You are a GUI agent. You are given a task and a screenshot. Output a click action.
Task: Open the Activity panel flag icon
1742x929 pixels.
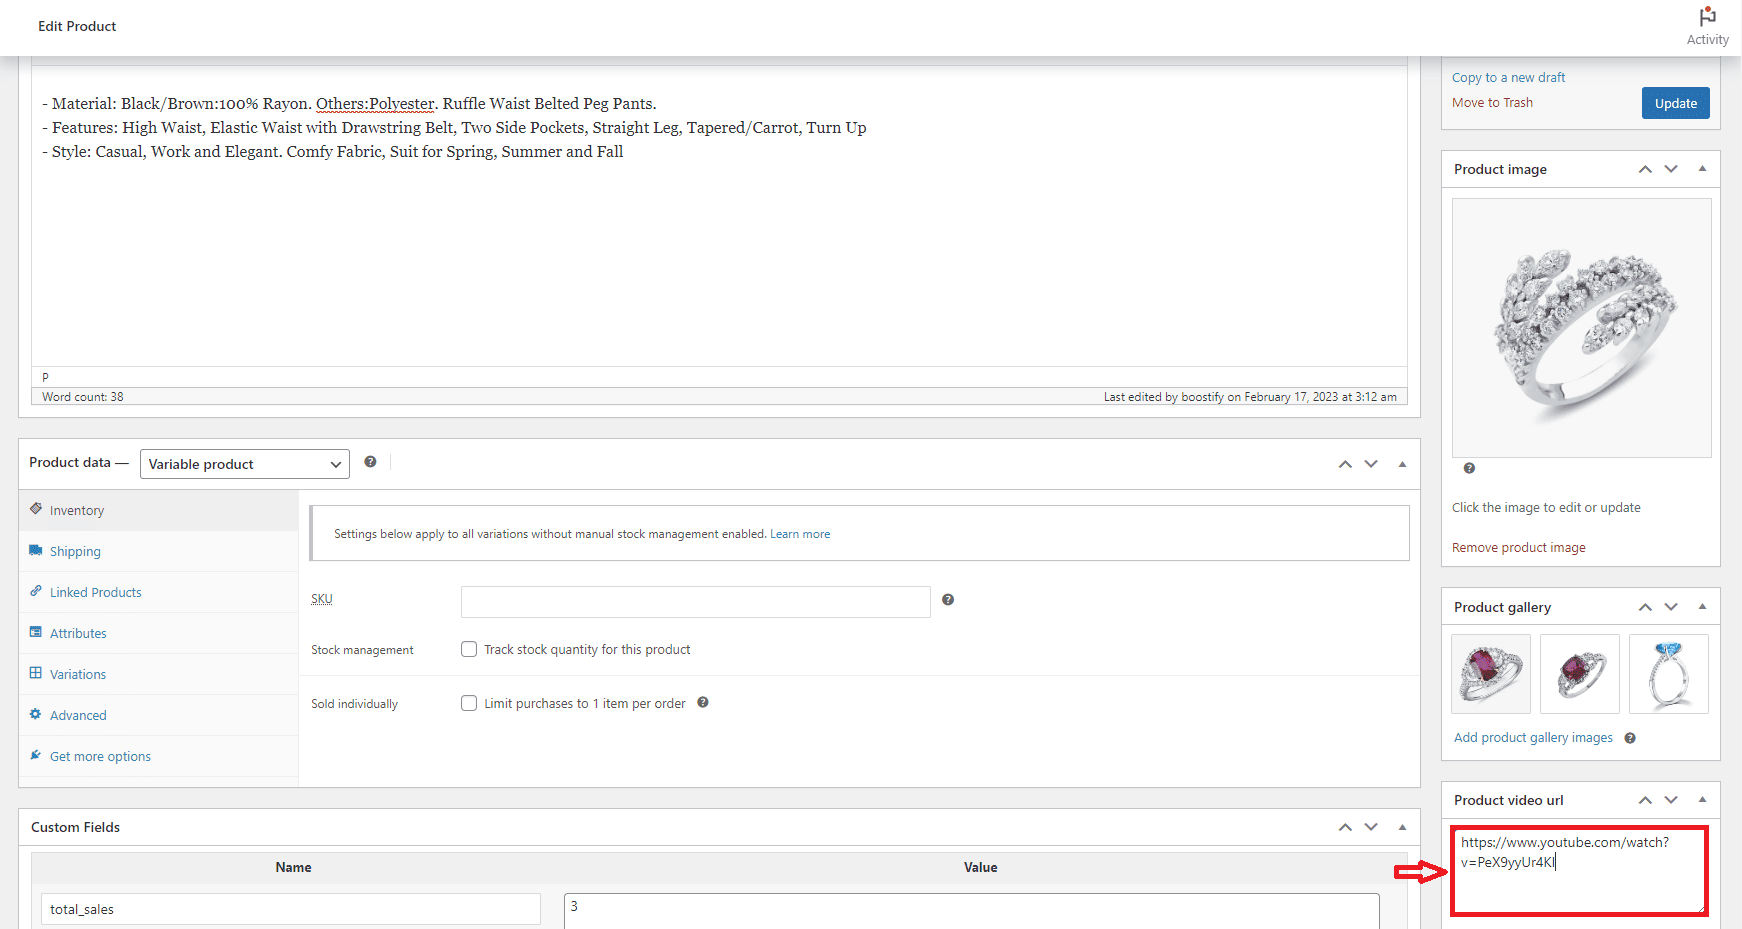1707,17
